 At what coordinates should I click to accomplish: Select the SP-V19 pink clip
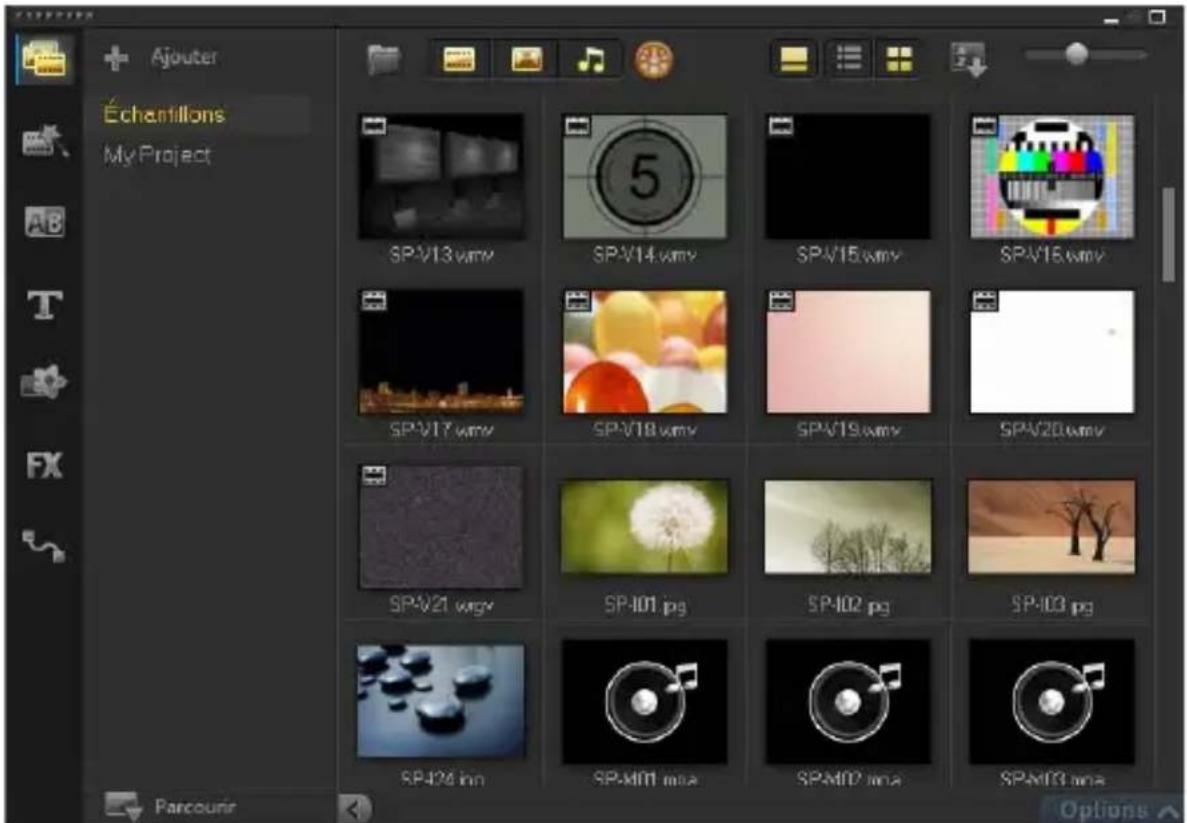tap(848, 351)
